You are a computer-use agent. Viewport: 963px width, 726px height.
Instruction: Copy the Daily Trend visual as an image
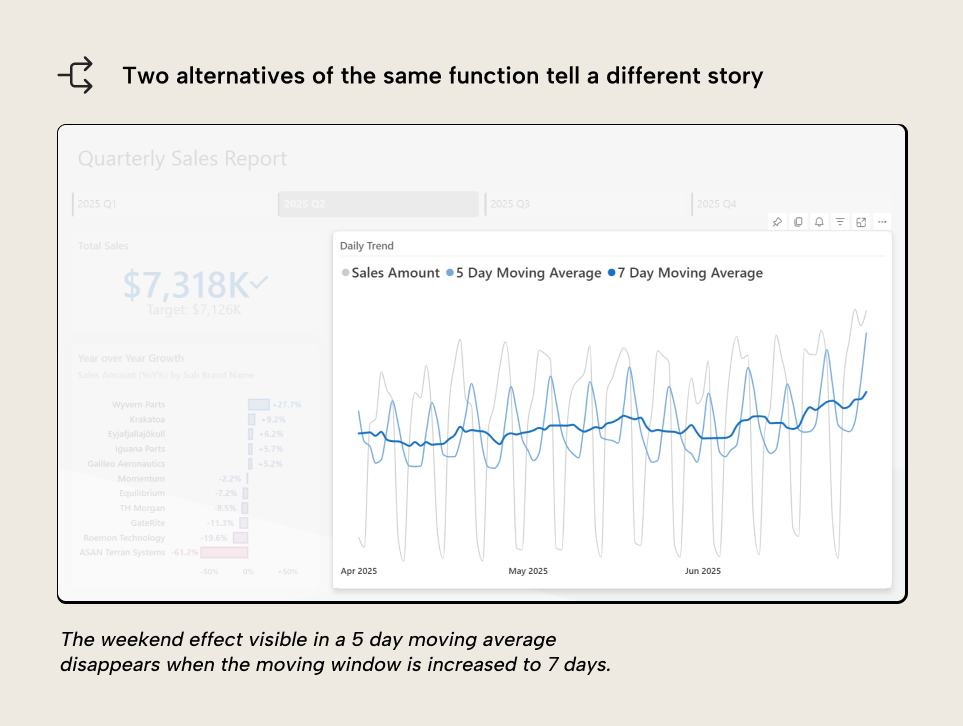[798, 222]
